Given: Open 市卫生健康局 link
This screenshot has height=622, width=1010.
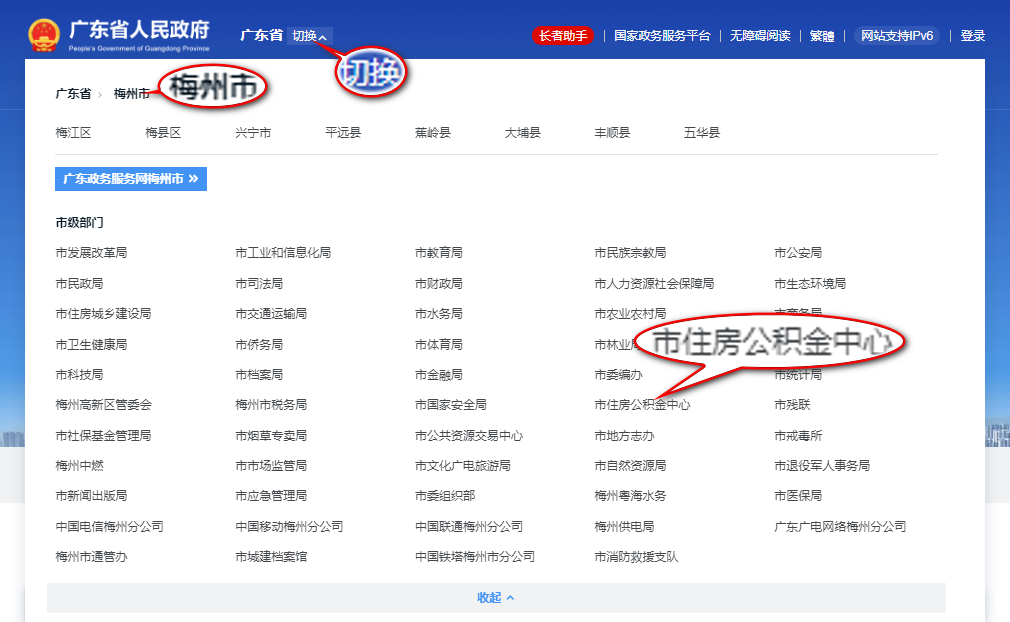Looking at the screenshot, I should click(91, 344).
